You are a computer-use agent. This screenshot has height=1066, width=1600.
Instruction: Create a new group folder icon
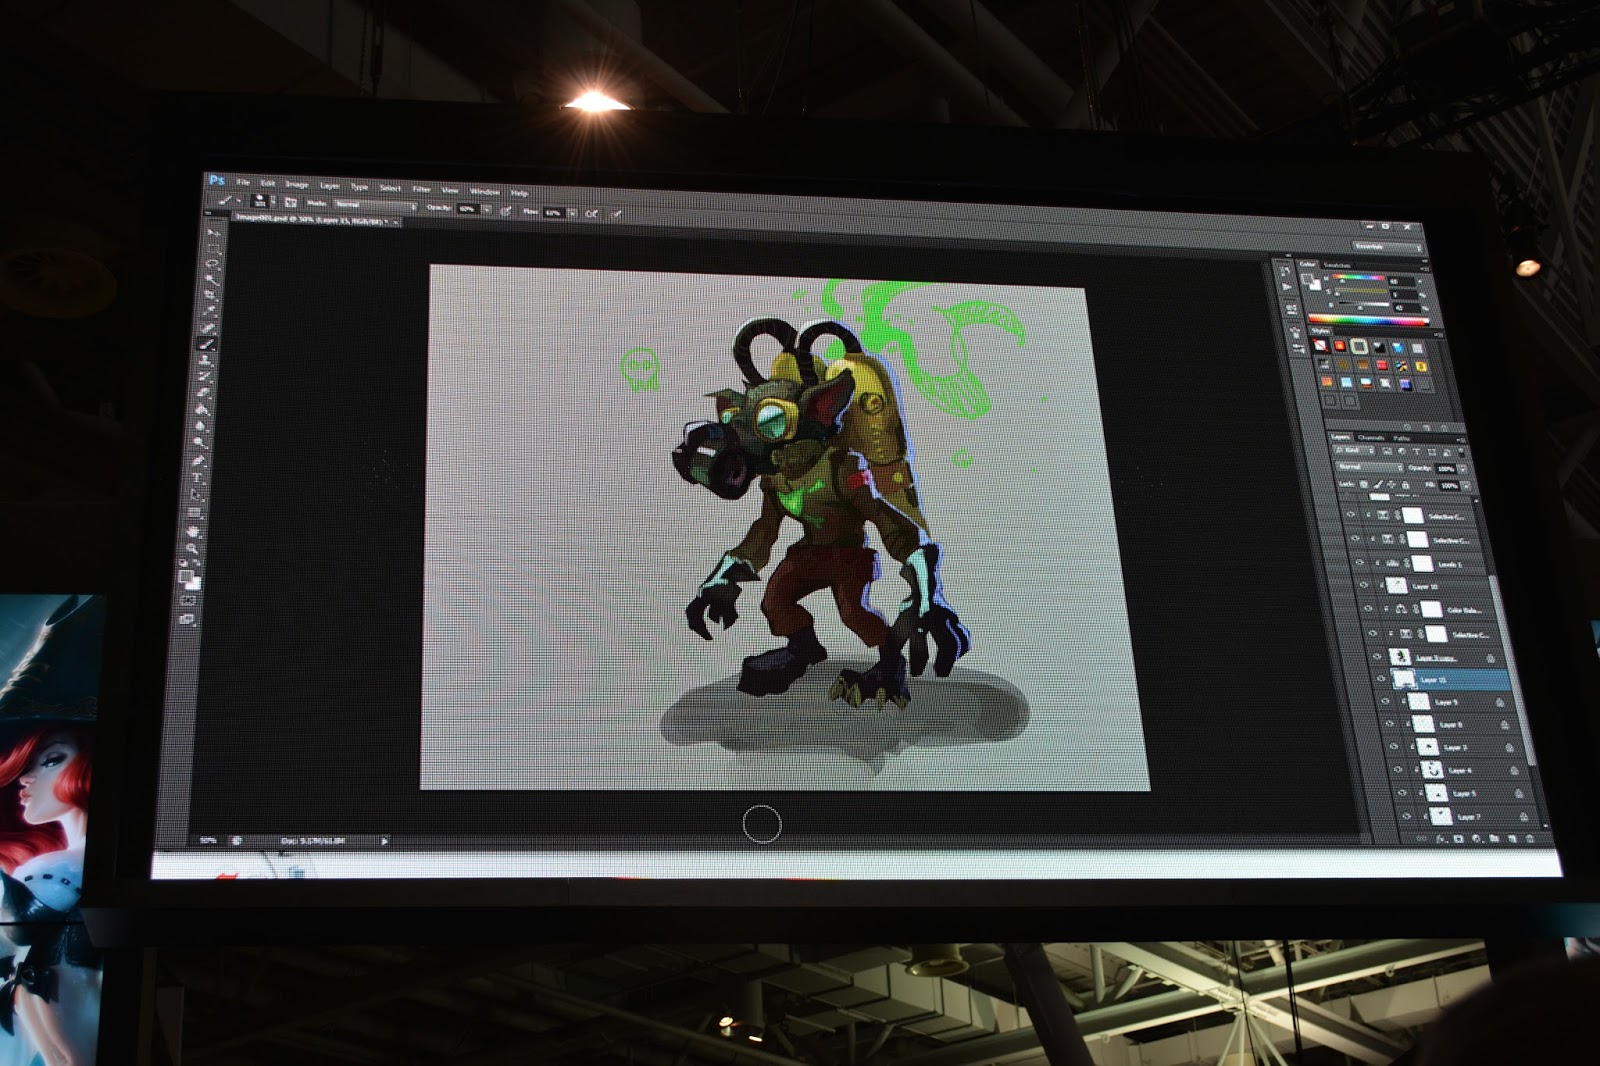[1494, 839]
